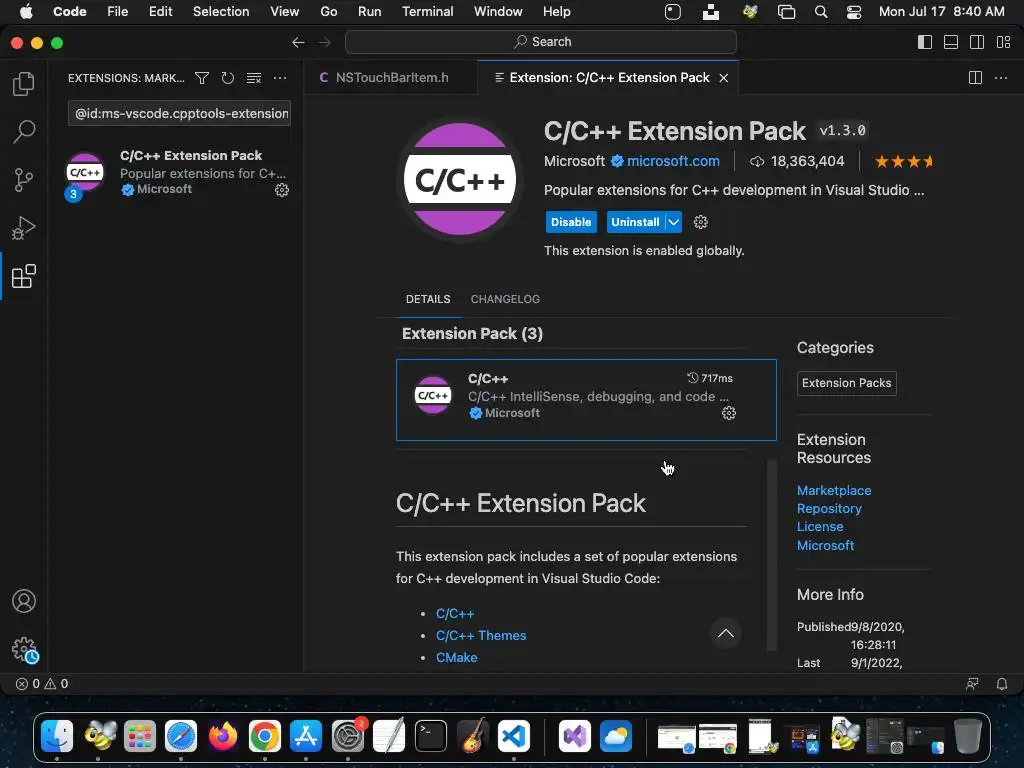Open the C/C++ extension card in pack
This screenshot has height=768, width=1024.
point(586,400)
